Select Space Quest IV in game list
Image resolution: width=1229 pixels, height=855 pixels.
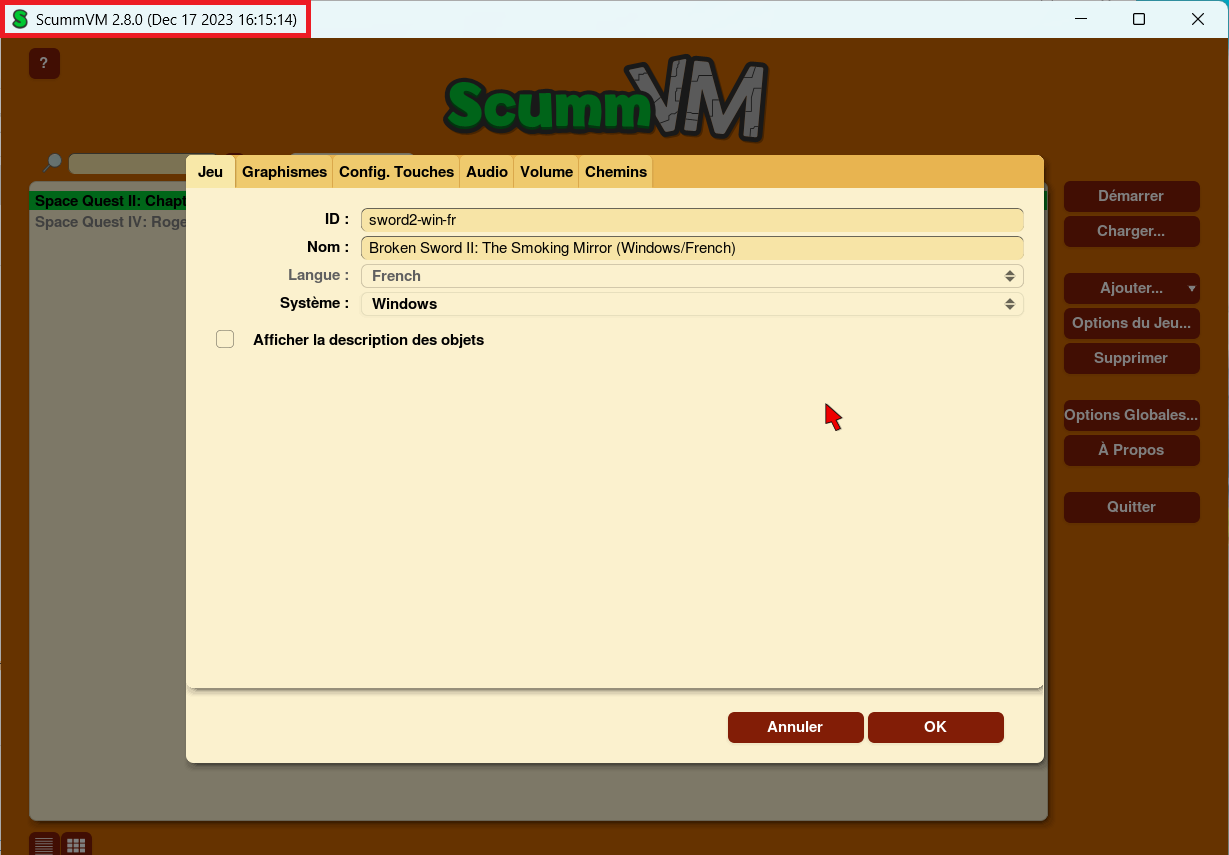(110, 222)
